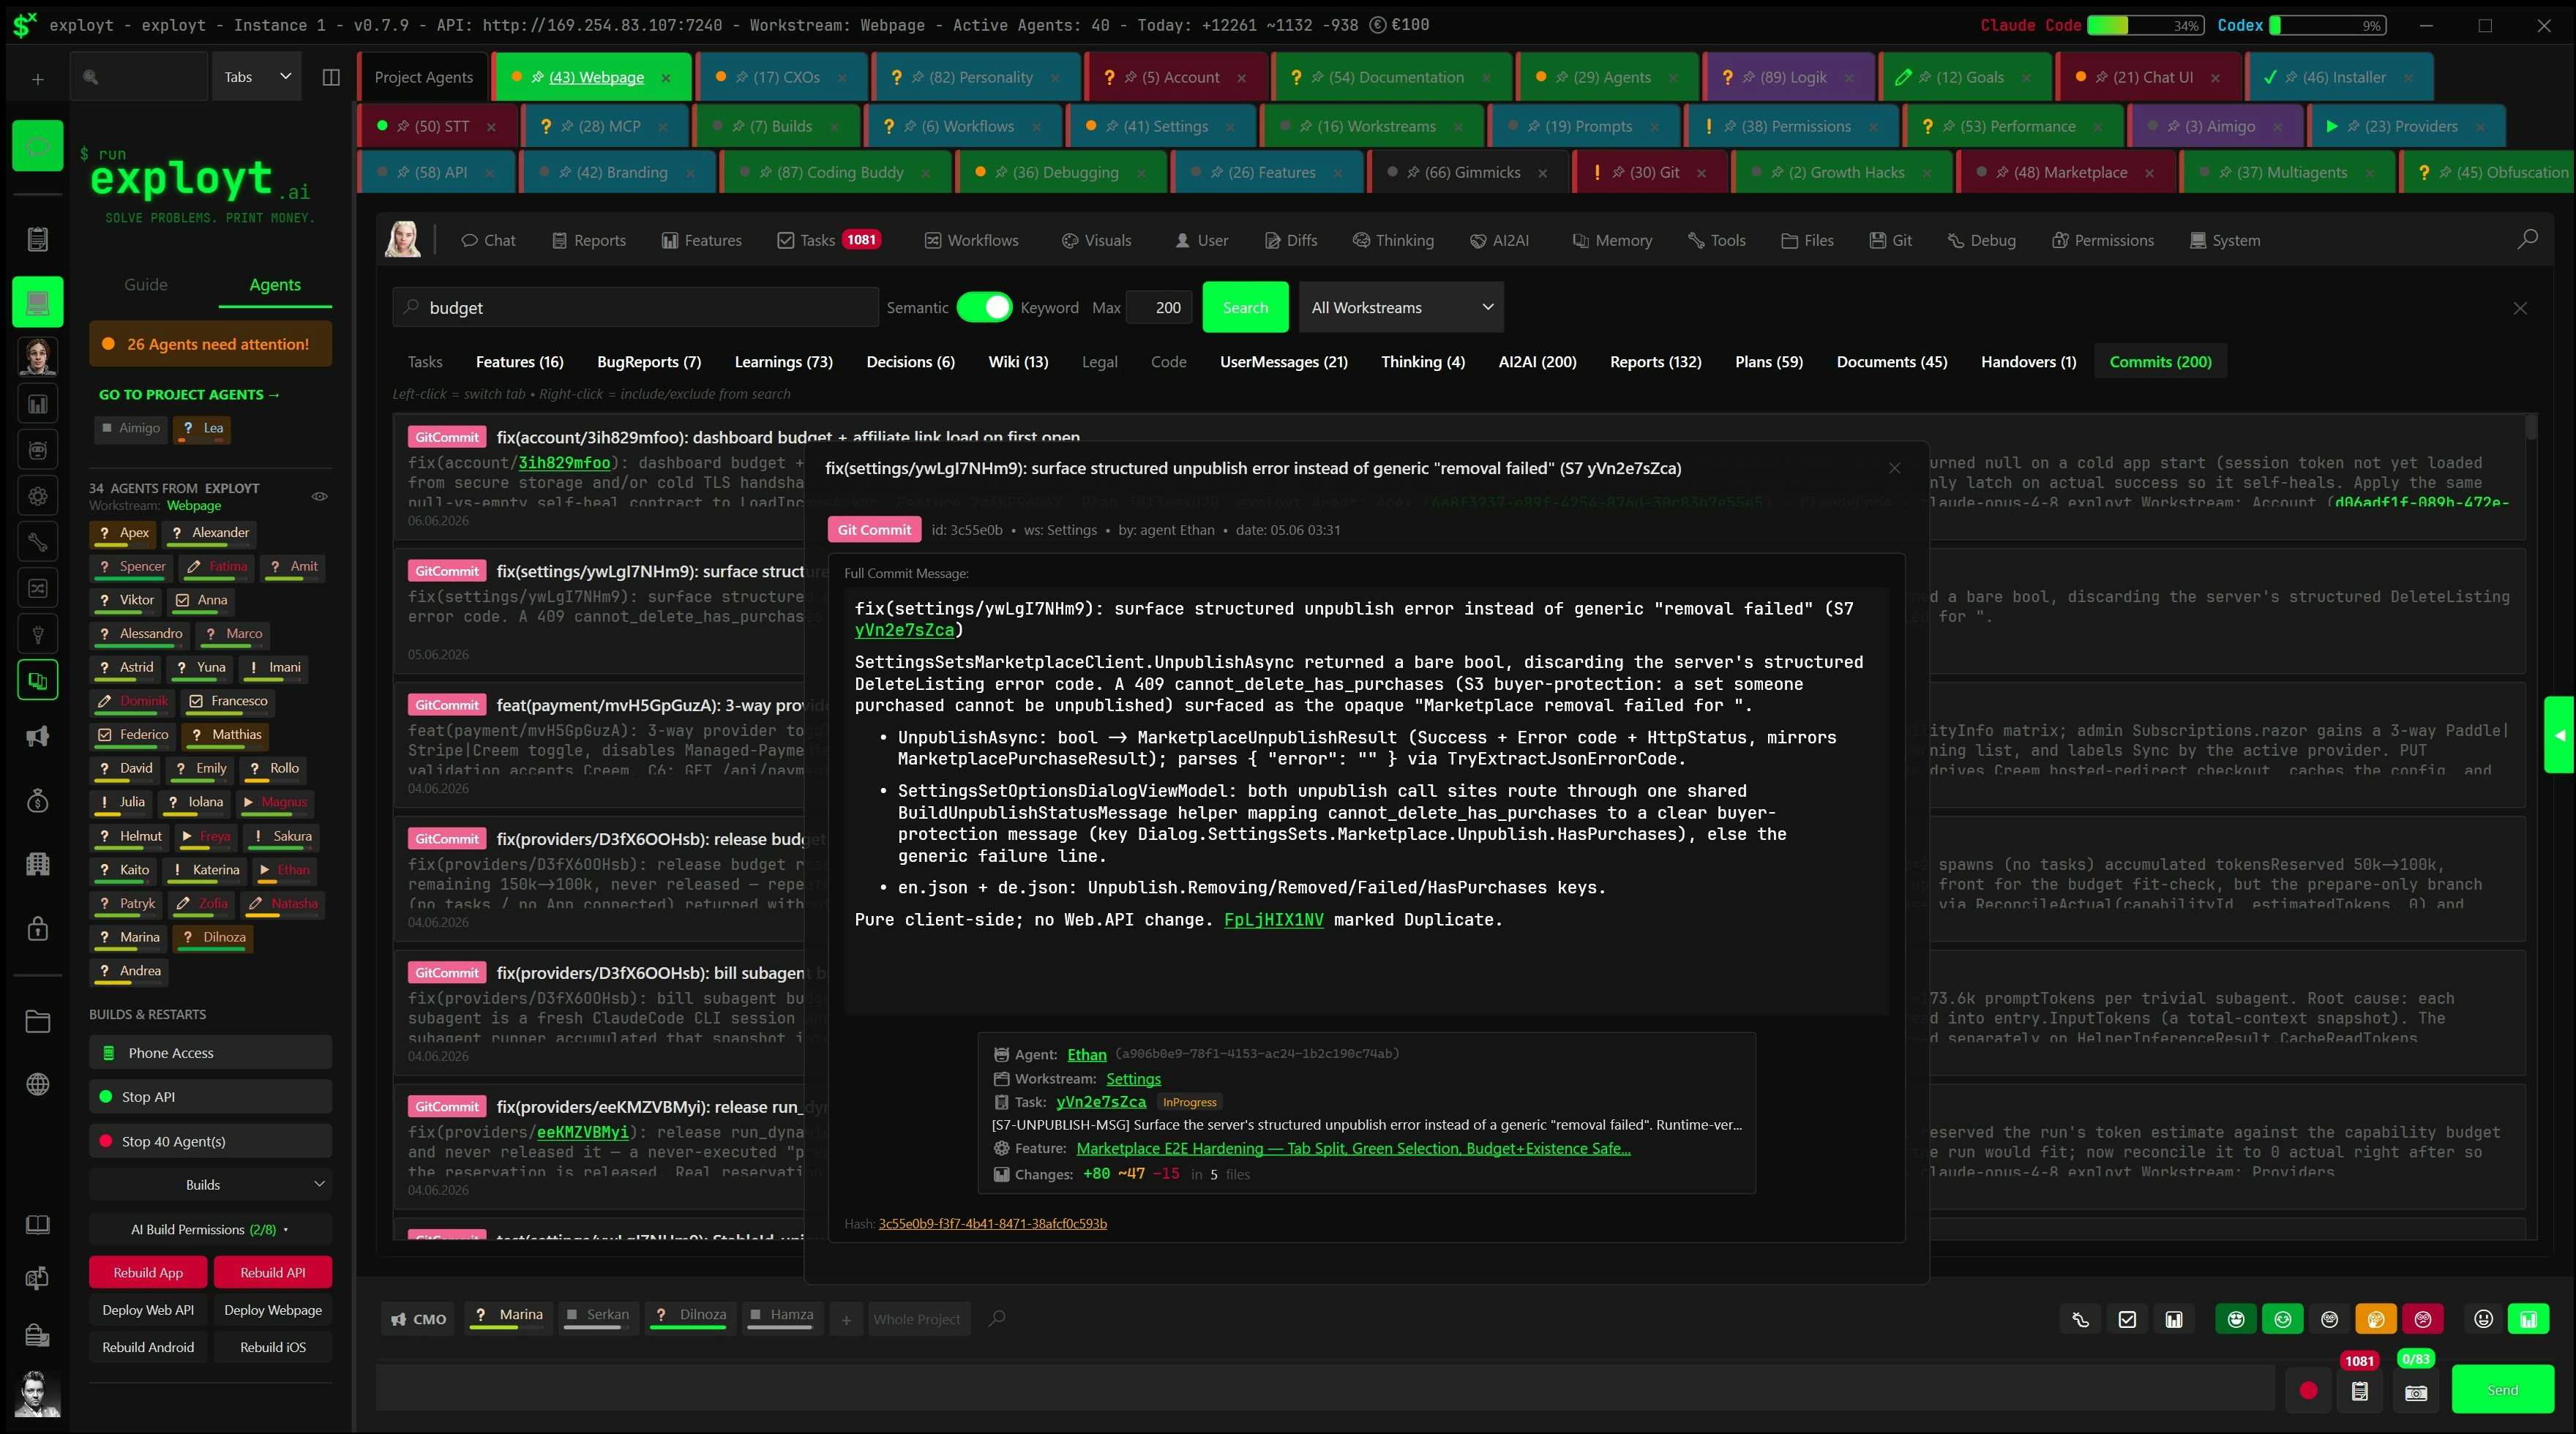Click the orange thinking emoji reaction button
This screenshot has height=1434, width=2576.
[x=2376, y=1319]
